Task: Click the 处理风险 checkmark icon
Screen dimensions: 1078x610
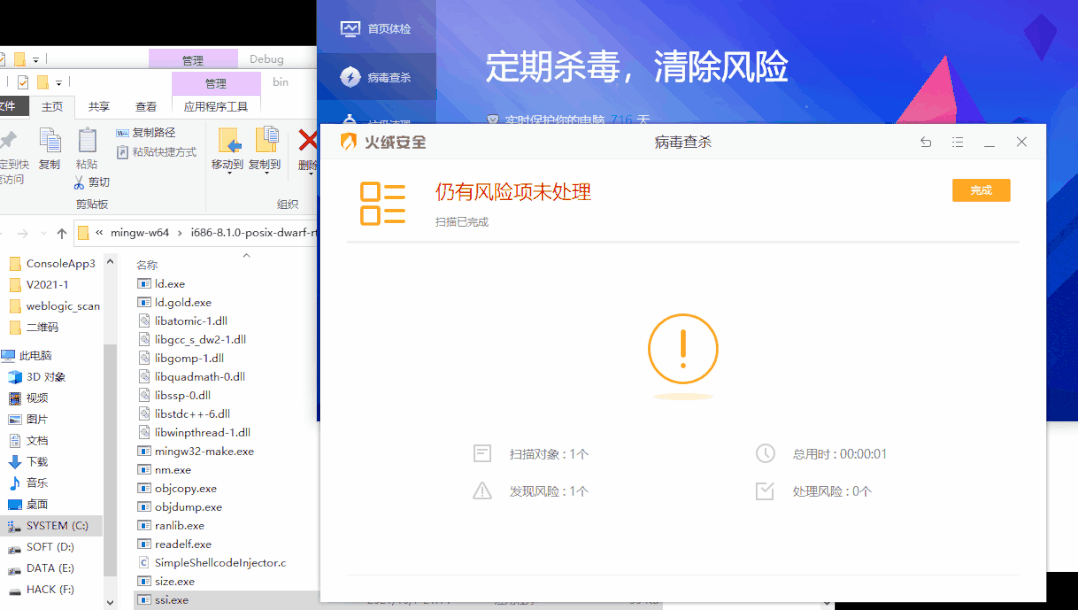Action: (x=764, y=490)
